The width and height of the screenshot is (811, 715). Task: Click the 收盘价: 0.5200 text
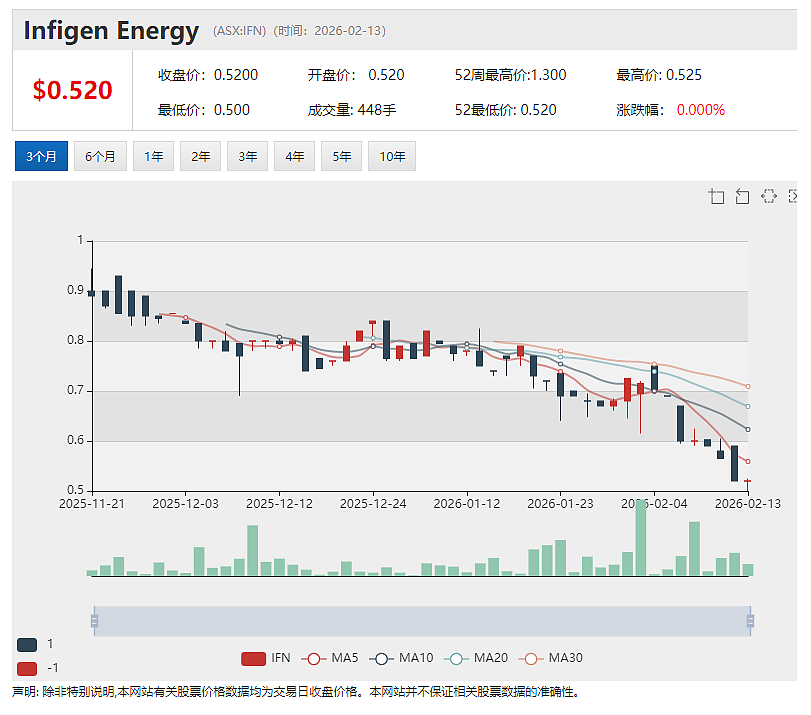pyautogui.click(x=208, y=75)
